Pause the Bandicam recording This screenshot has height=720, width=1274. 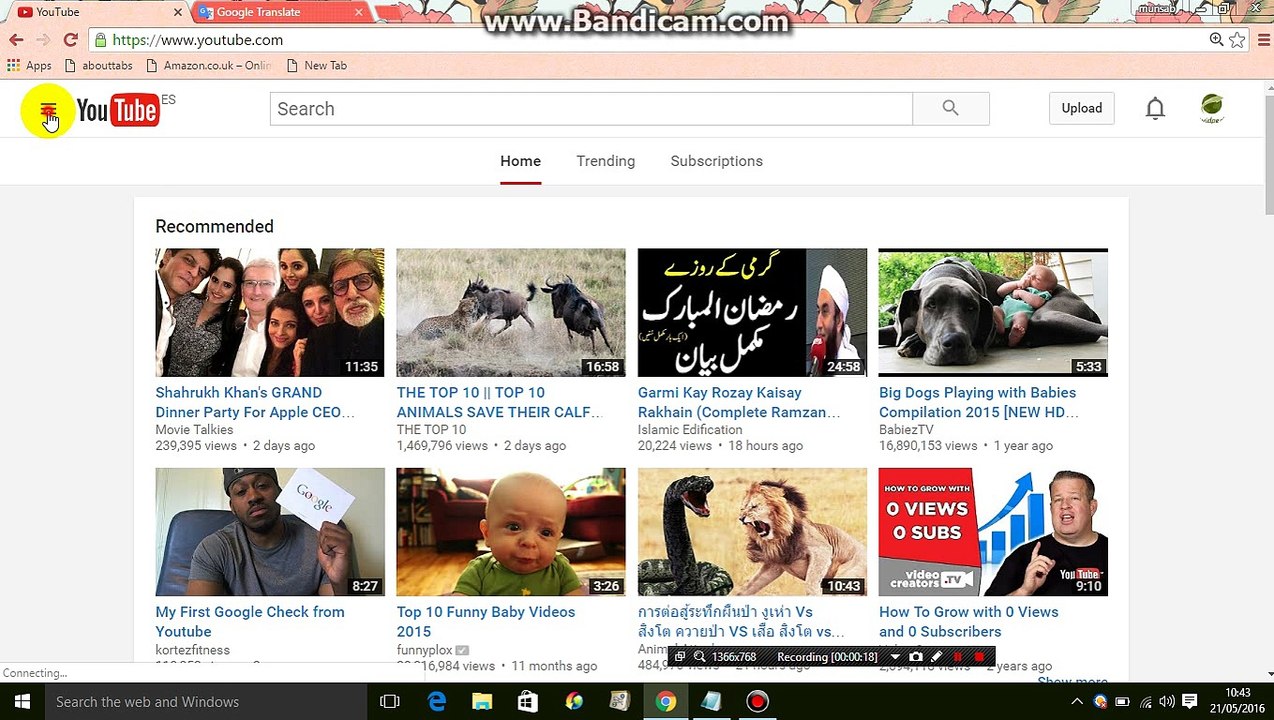point(958,657)
